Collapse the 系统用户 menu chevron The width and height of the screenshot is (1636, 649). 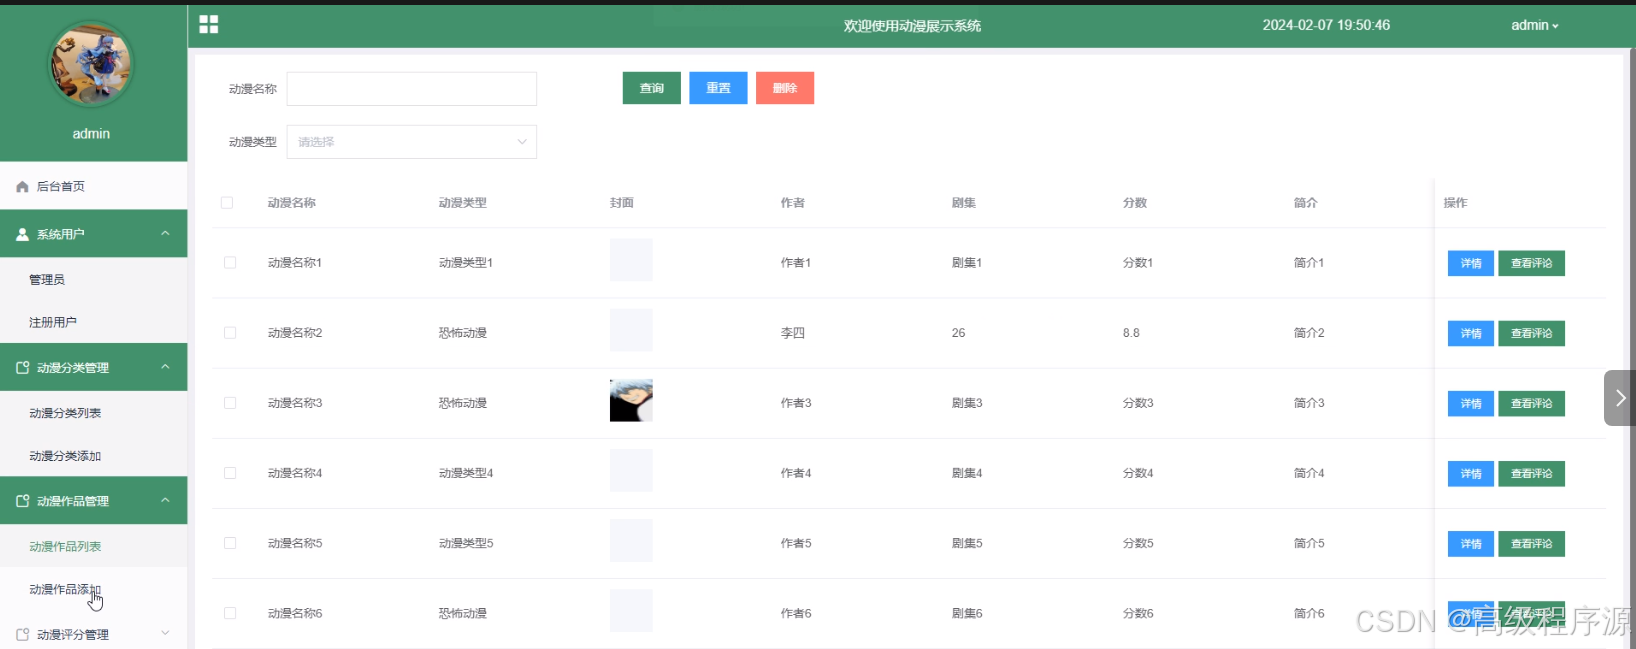166,233
